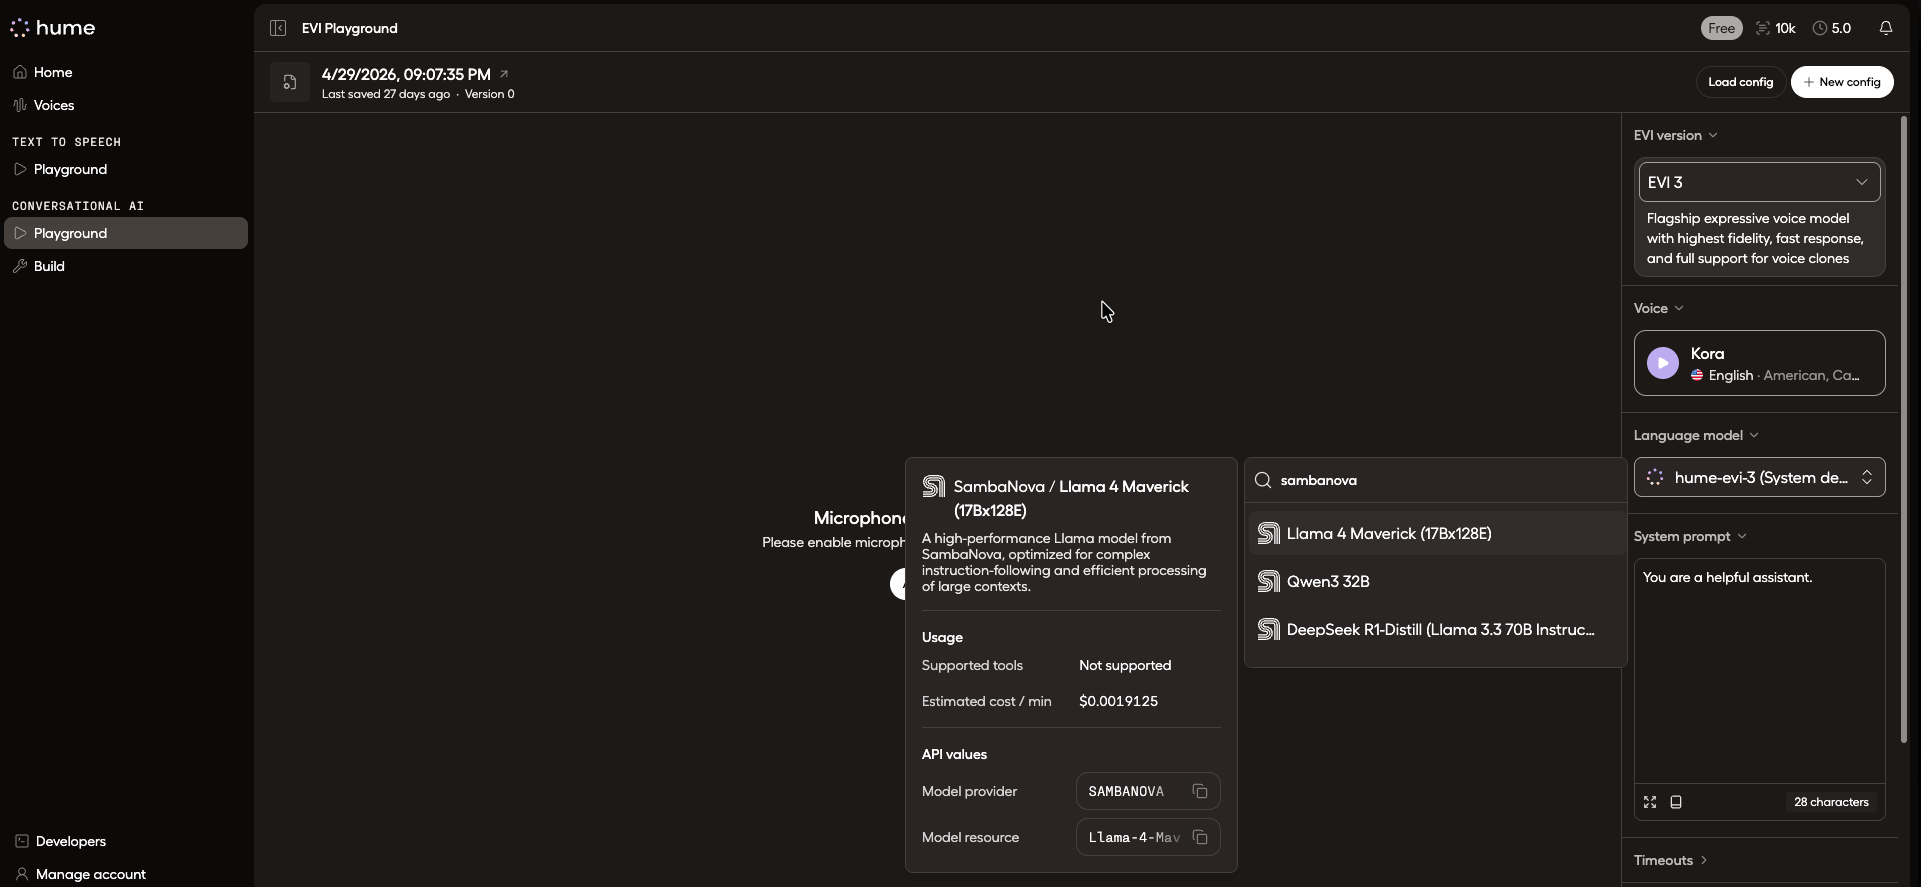Image resolution: width=1921 pixels, height=887 pixels.
Task: Expand the Timeouts section
Action: (x=1671, y=860)
